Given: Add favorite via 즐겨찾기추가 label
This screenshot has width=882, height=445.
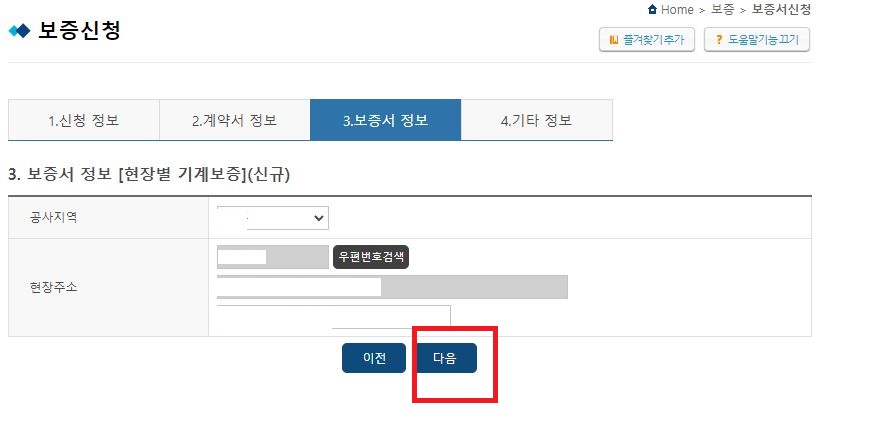Looking at the screenshot, I should point(654,40).
